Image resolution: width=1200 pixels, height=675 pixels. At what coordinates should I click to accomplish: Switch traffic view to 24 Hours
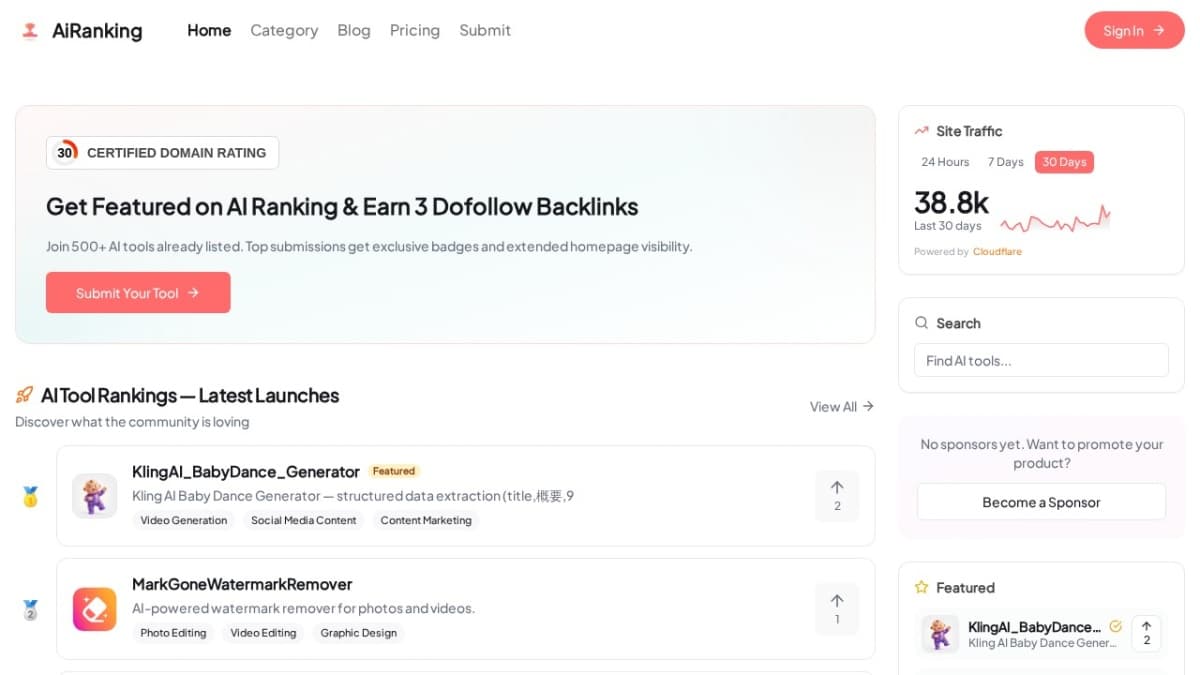tap(944, 161)
